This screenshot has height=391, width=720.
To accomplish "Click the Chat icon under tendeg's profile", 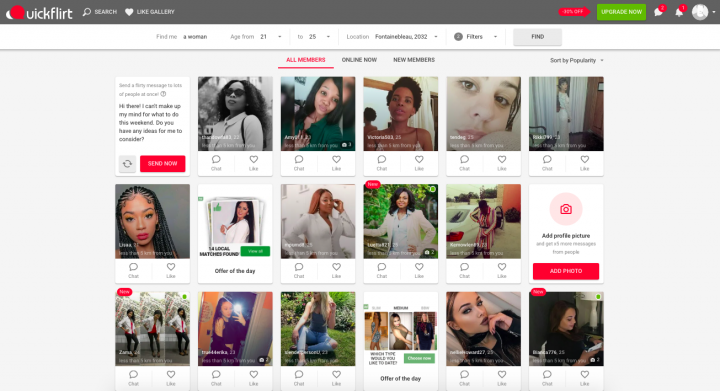I will (x=464, y=159).
